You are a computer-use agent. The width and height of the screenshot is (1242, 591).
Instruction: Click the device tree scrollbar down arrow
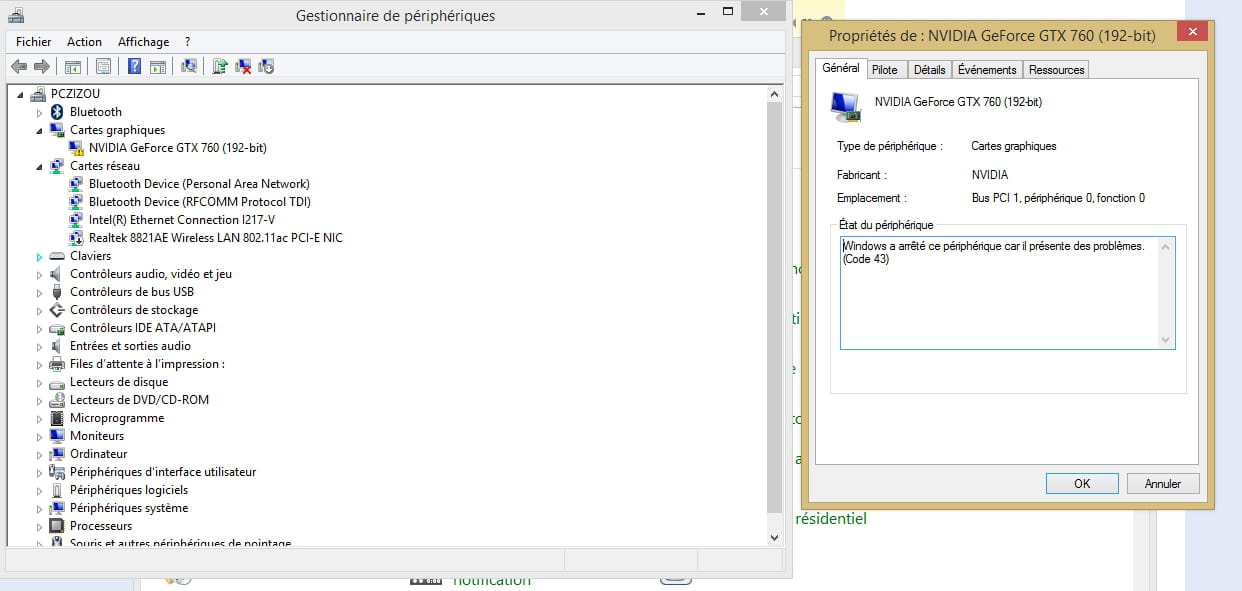pos(774,537)
